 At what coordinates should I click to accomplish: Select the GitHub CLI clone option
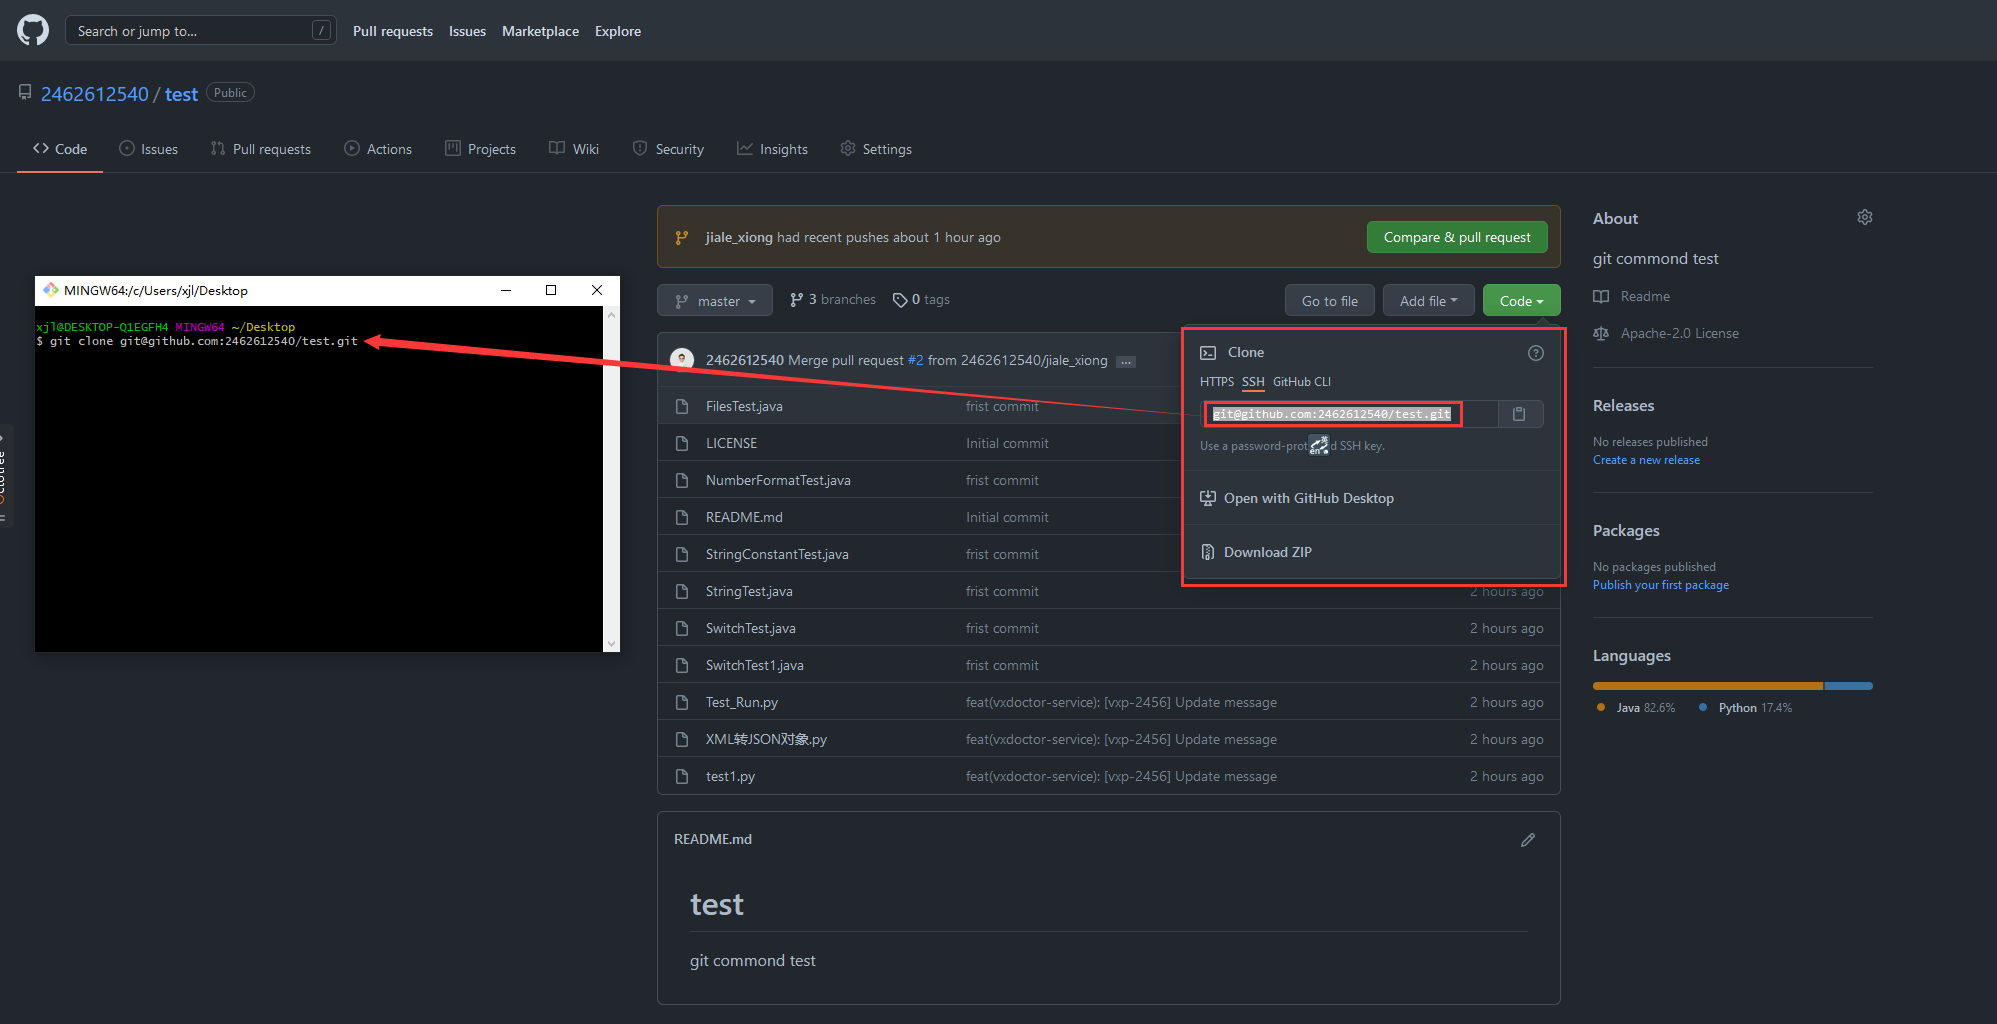pyautogui.click(x=1301, y=382)
